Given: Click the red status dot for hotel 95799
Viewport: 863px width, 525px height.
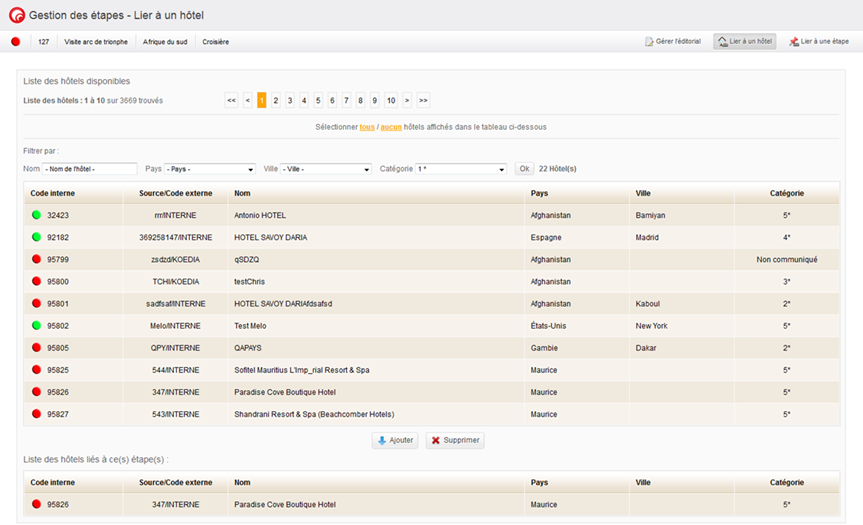Looking at the screenshot, I should 36,259.
